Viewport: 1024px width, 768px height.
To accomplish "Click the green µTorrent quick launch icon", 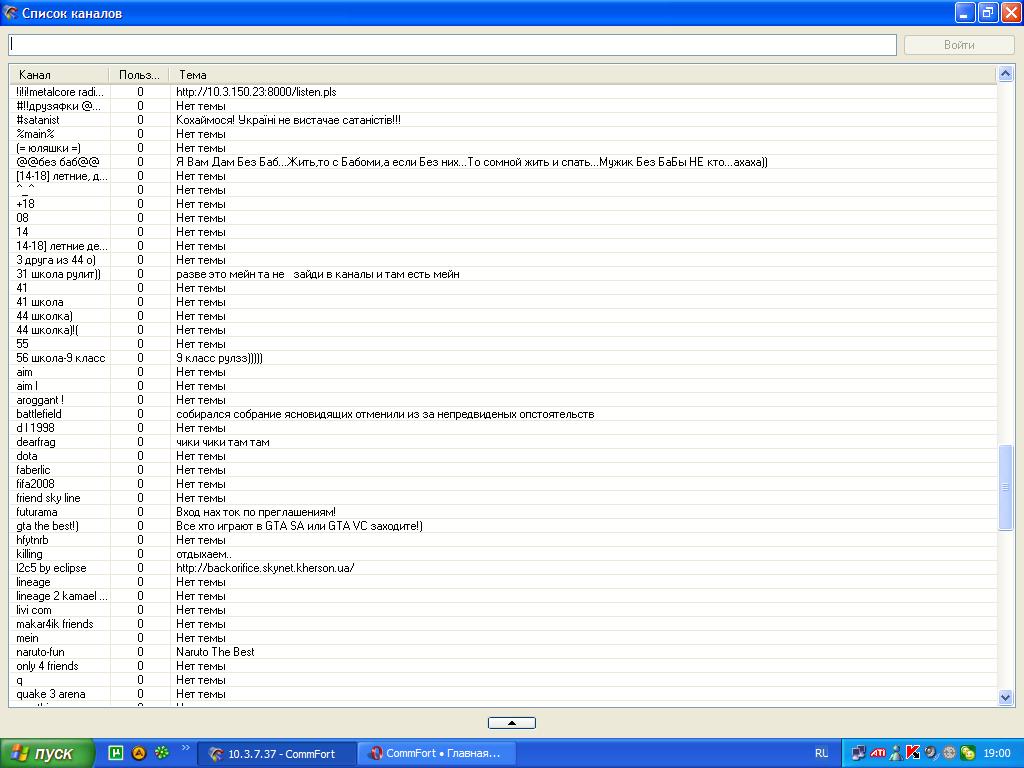I will [116, 753].
